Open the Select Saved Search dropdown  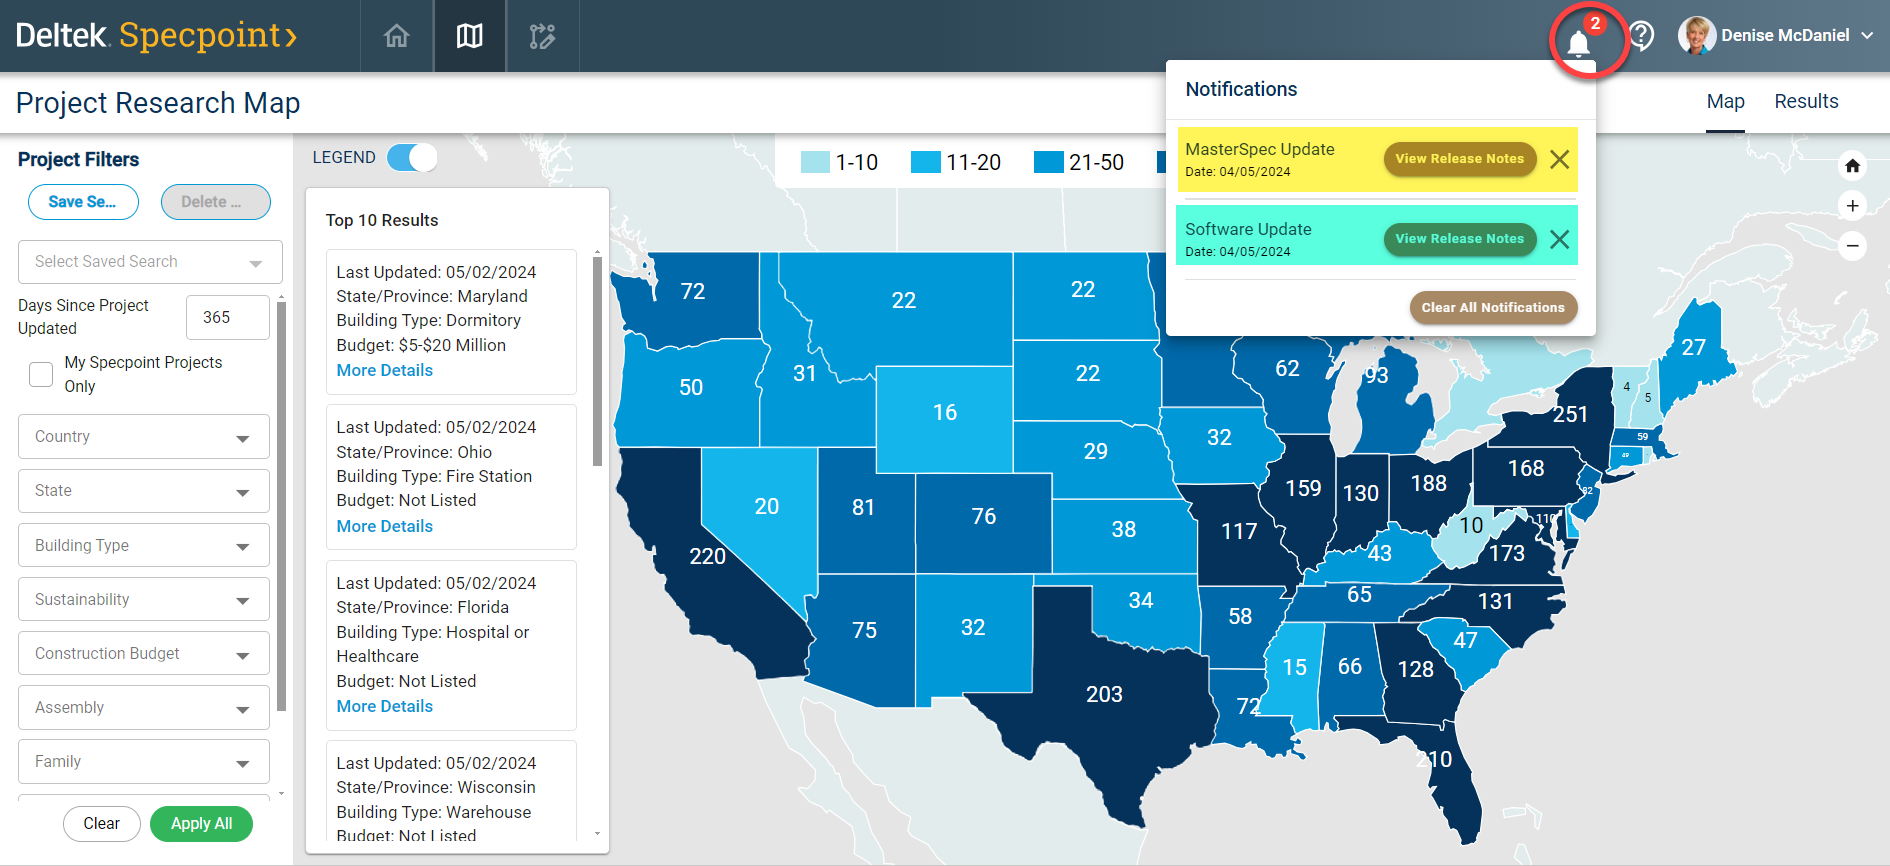point(150,262)
